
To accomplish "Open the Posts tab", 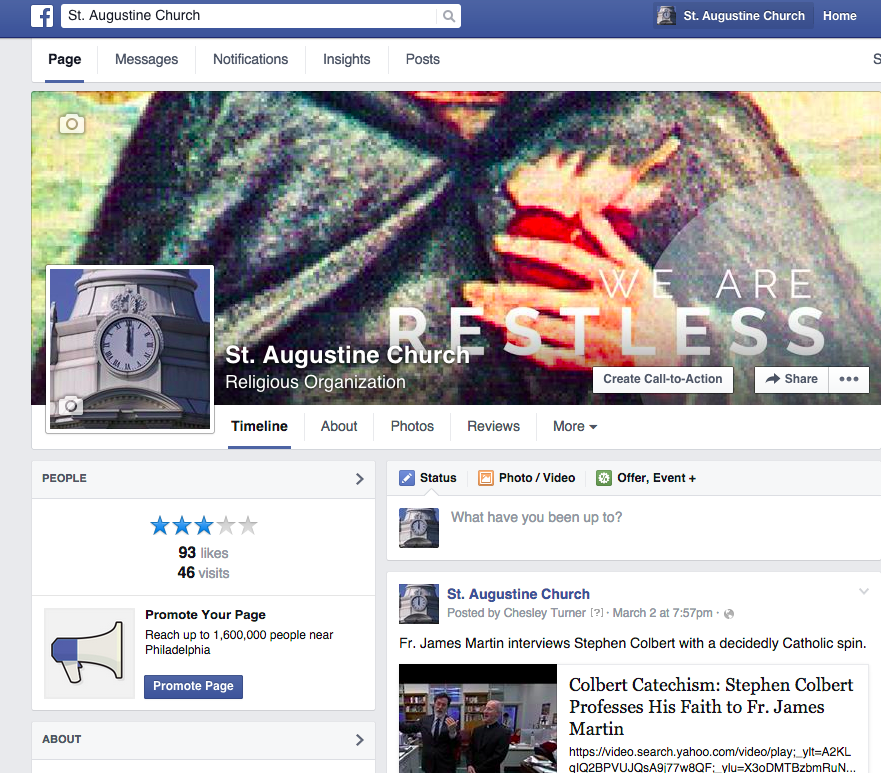I will pos(423,60).
